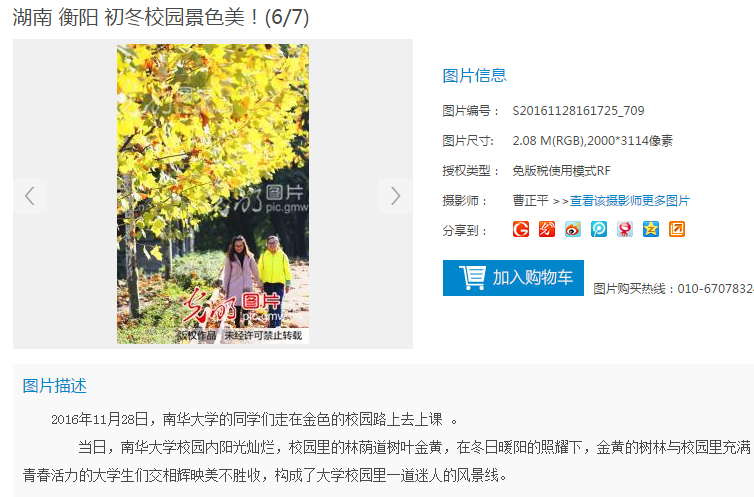Image resolution: width=754 pixels, height=497 pixels.
Task: Click the purchase hotline number 010-6707832
Action: click(x=716, y=288)
